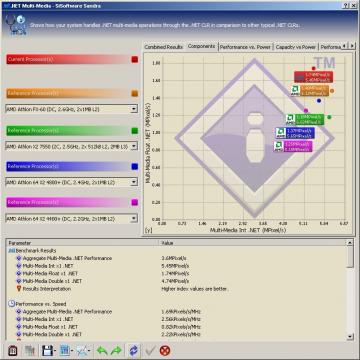This screenshot has width=360, height=360.
Task: Click the blue data point on the chart
Action: [x=319, y=101]
